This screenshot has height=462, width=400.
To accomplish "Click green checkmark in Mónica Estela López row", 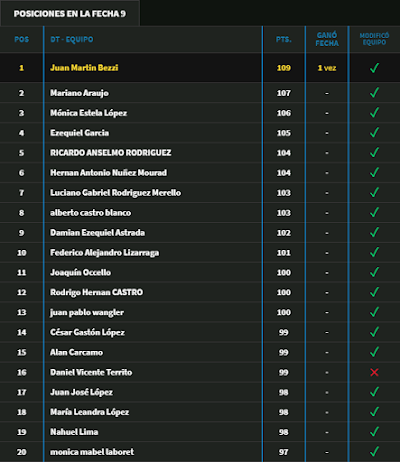I will [374, 112].
